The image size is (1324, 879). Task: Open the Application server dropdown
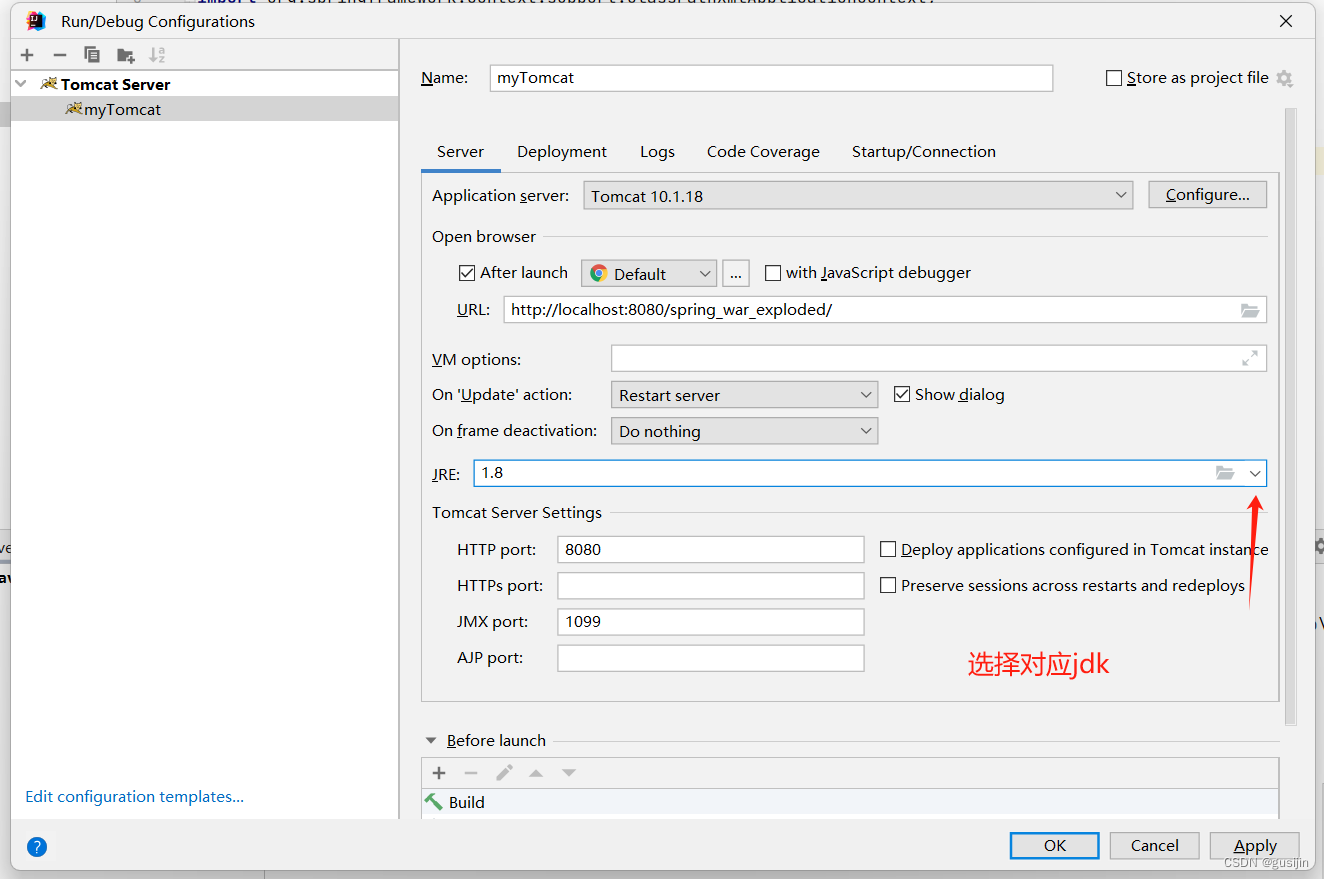tap(858, 195)
